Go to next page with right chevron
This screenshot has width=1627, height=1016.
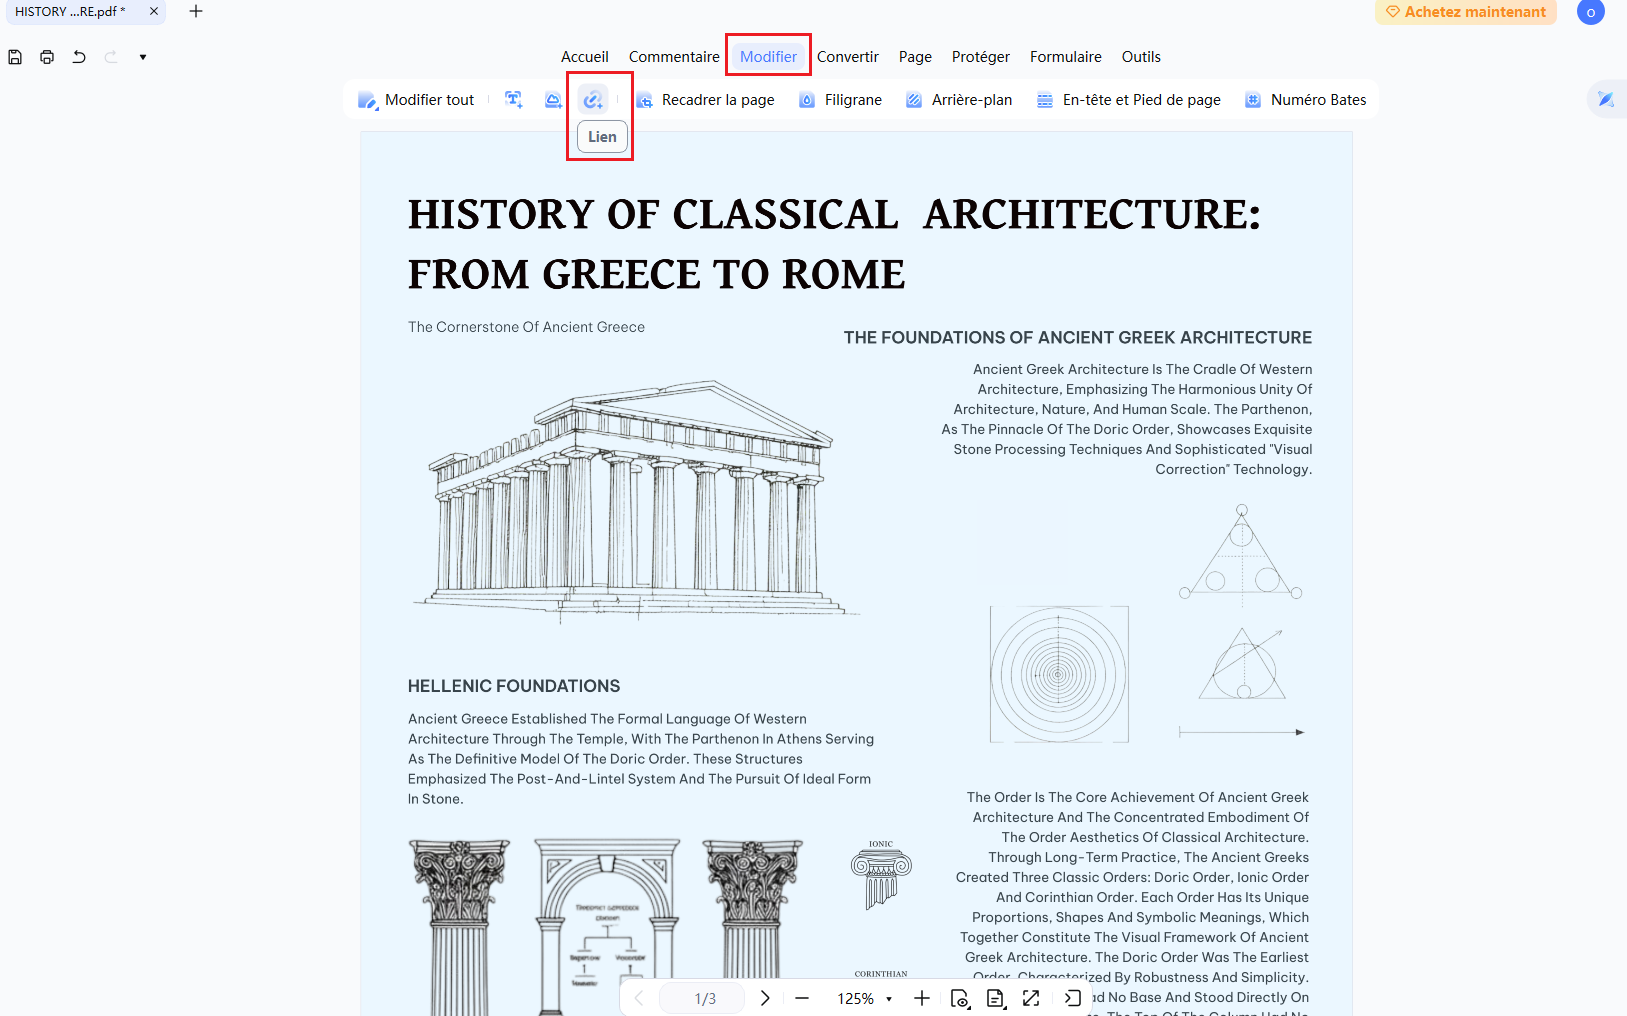[765, 998]
